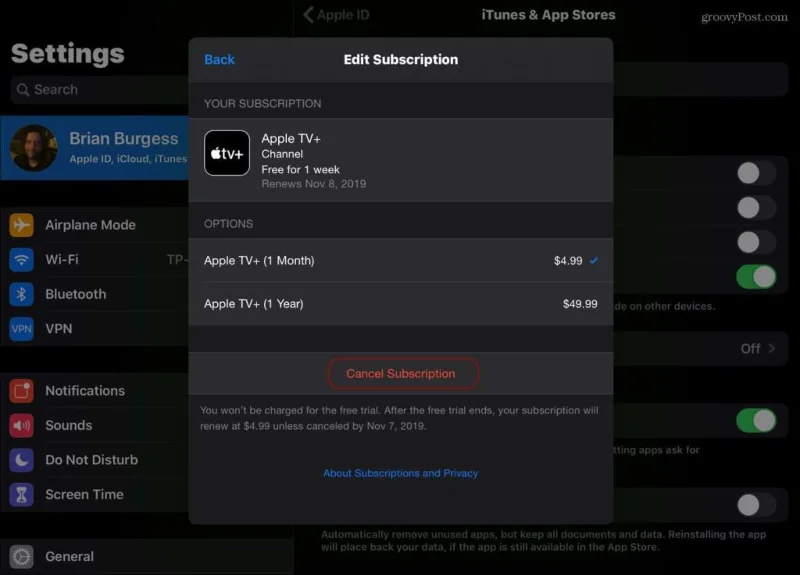800x575 pixels.
Task: Open the Off setting chevron row
Action: pos(701,348)
